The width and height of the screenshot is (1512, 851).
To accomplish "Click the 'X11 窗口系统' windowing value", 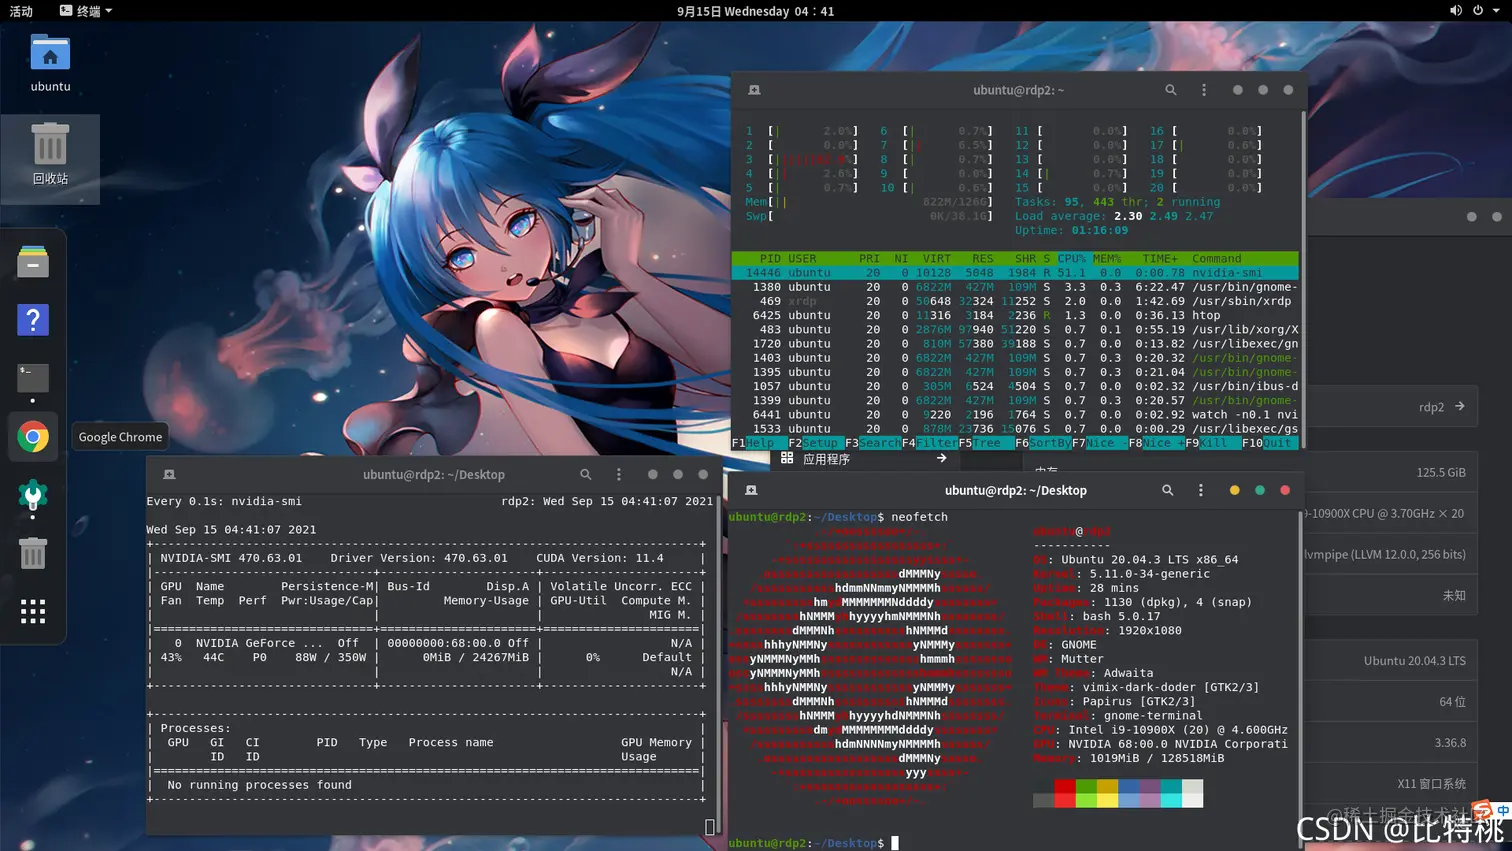I will click(x=1431, y=784).
